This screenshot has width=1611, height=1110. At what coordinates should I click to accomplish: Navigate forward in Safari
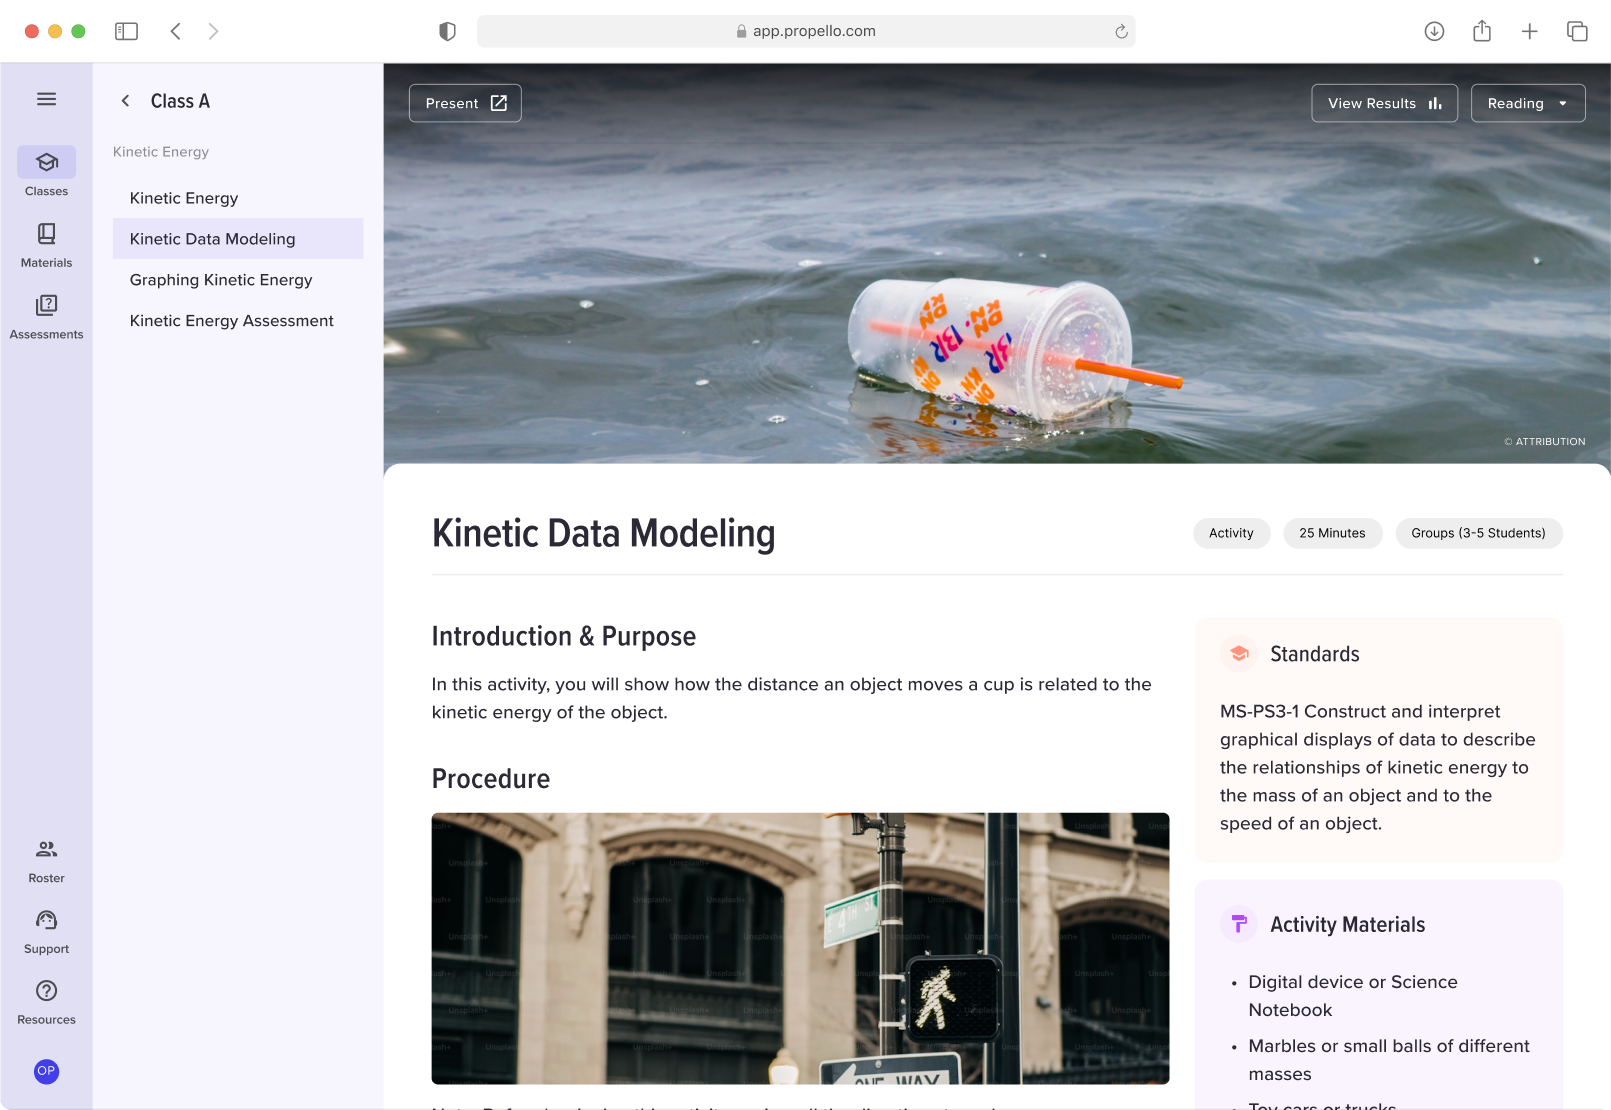pyautogui.click(x=213, y=31)
